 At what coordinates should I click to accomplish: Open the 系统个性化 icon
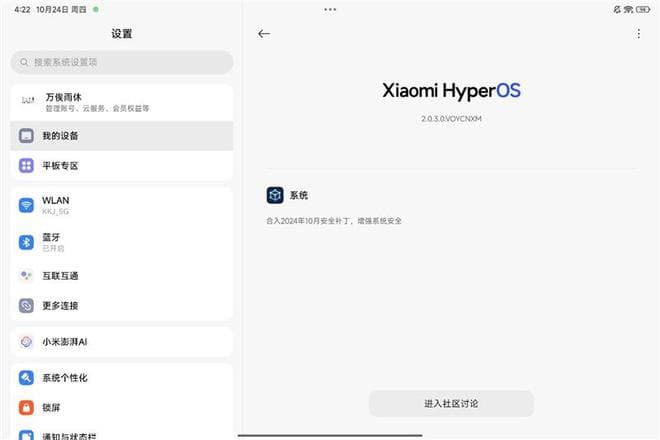coord(27,378)
